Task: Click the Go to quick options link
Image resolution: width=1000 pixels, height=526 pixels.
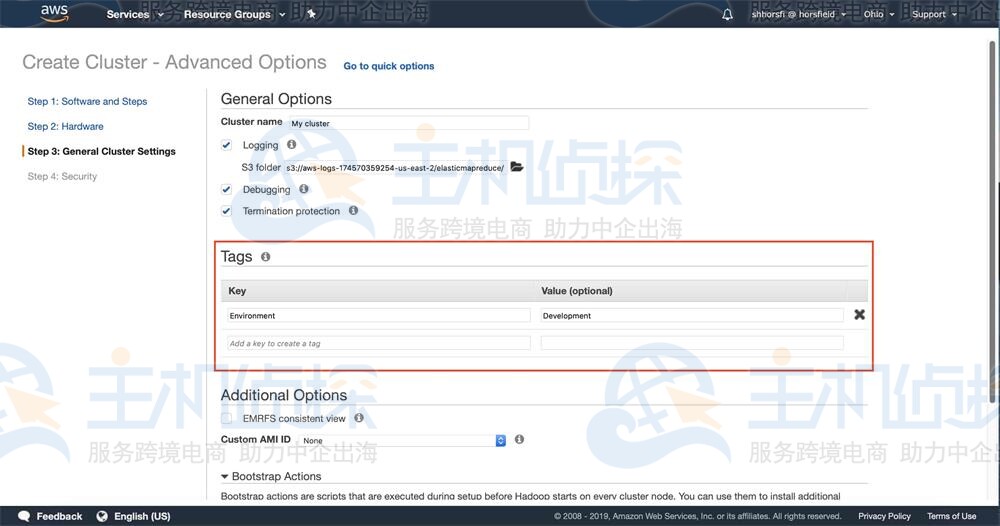Action: (x=388, y=66)
